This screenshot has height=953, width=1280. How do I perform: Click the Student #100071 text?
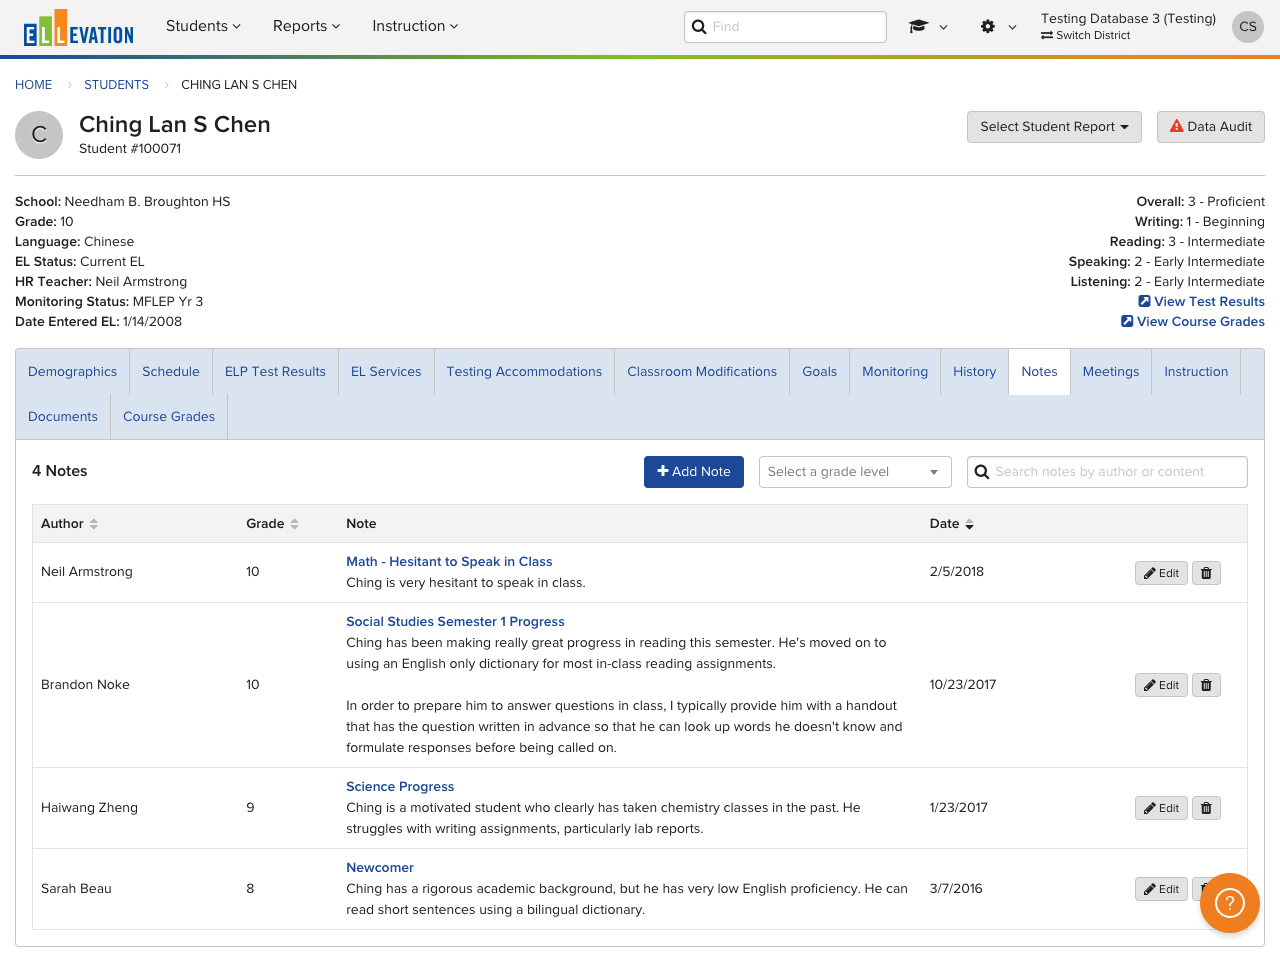pyautogui.click(x=130, y=149)
